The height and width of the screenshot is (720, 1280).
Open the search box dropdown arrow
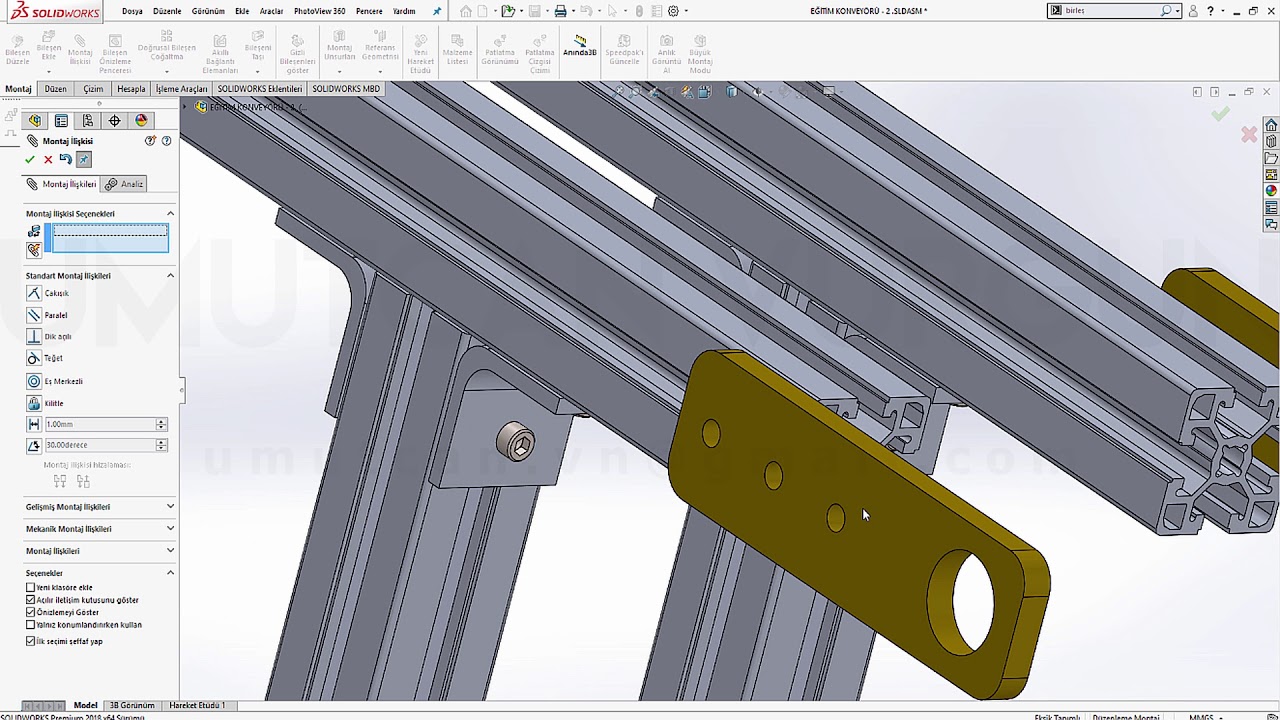pos(1178,11)
